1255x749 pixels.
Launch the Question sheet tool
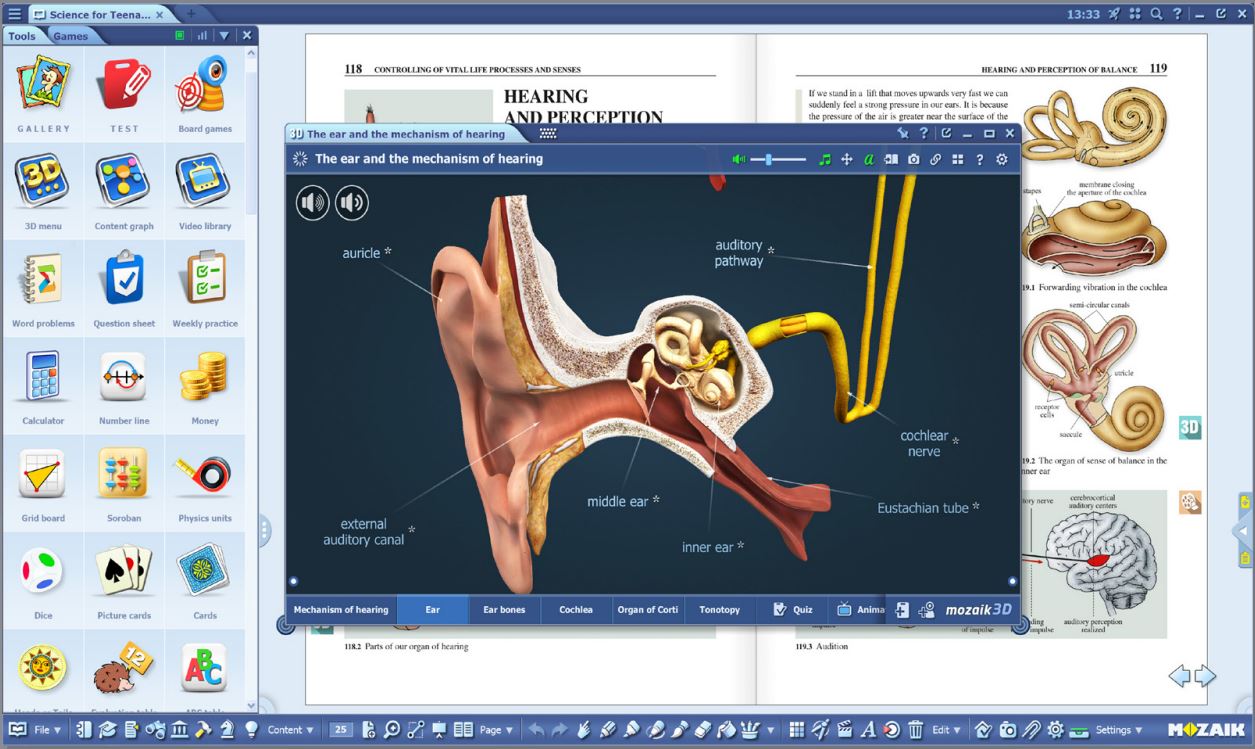click(124, 289)
